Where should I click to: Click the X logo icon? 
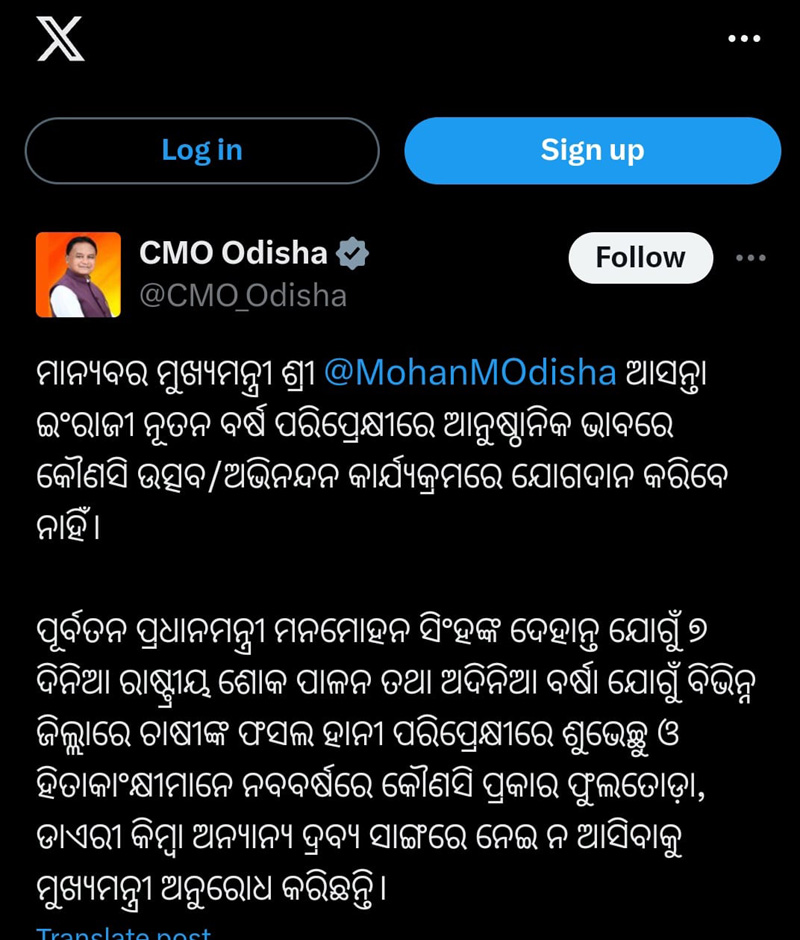[60, 39]
